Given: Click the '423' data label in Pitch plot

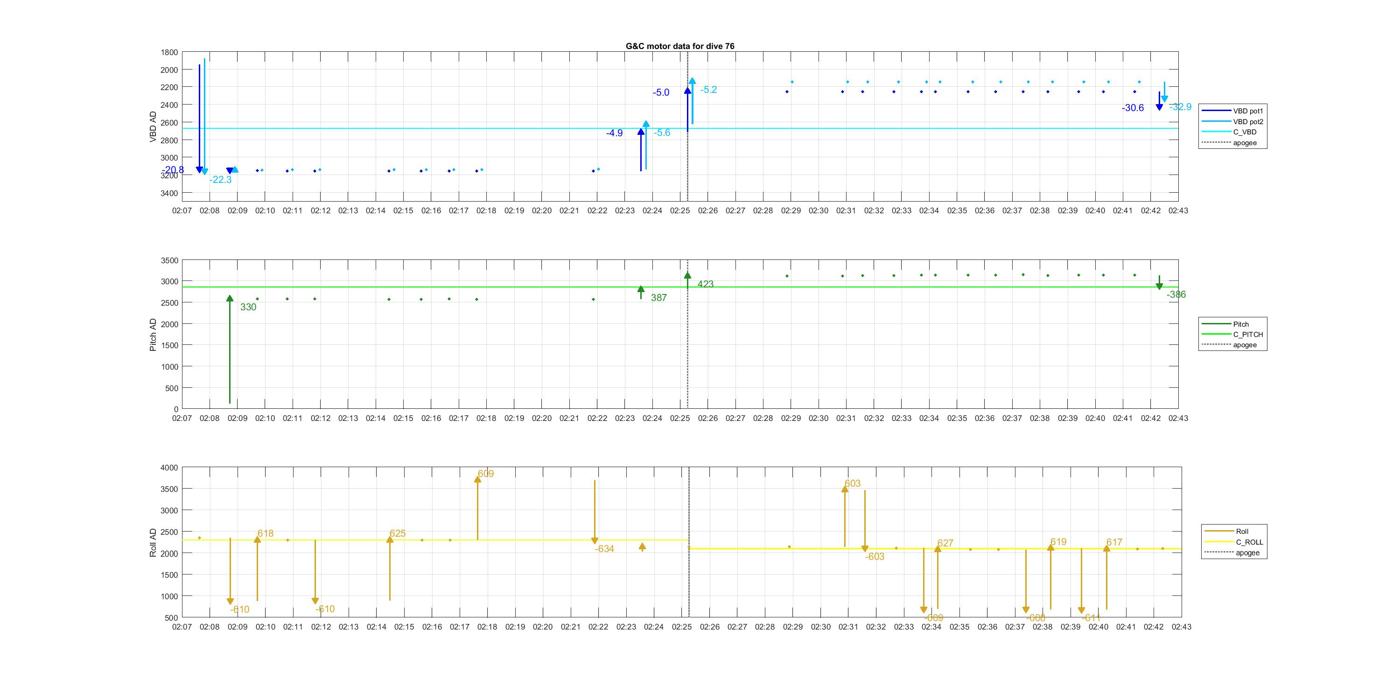Looking at the screenshot, I should point(706,285).
